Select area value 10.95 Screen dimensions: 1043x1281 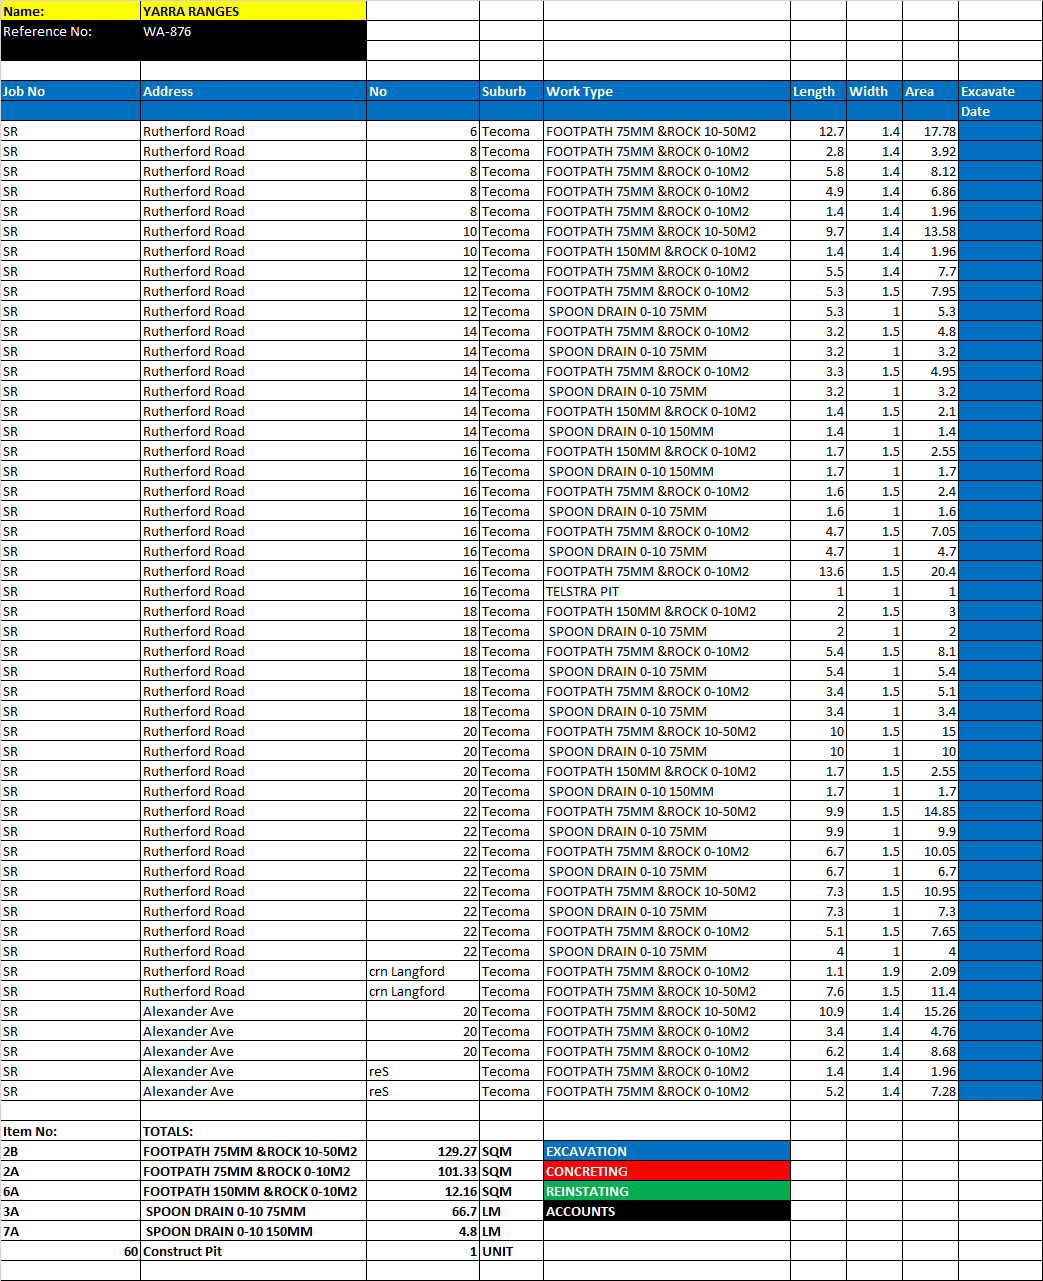(x=930, y=891)
